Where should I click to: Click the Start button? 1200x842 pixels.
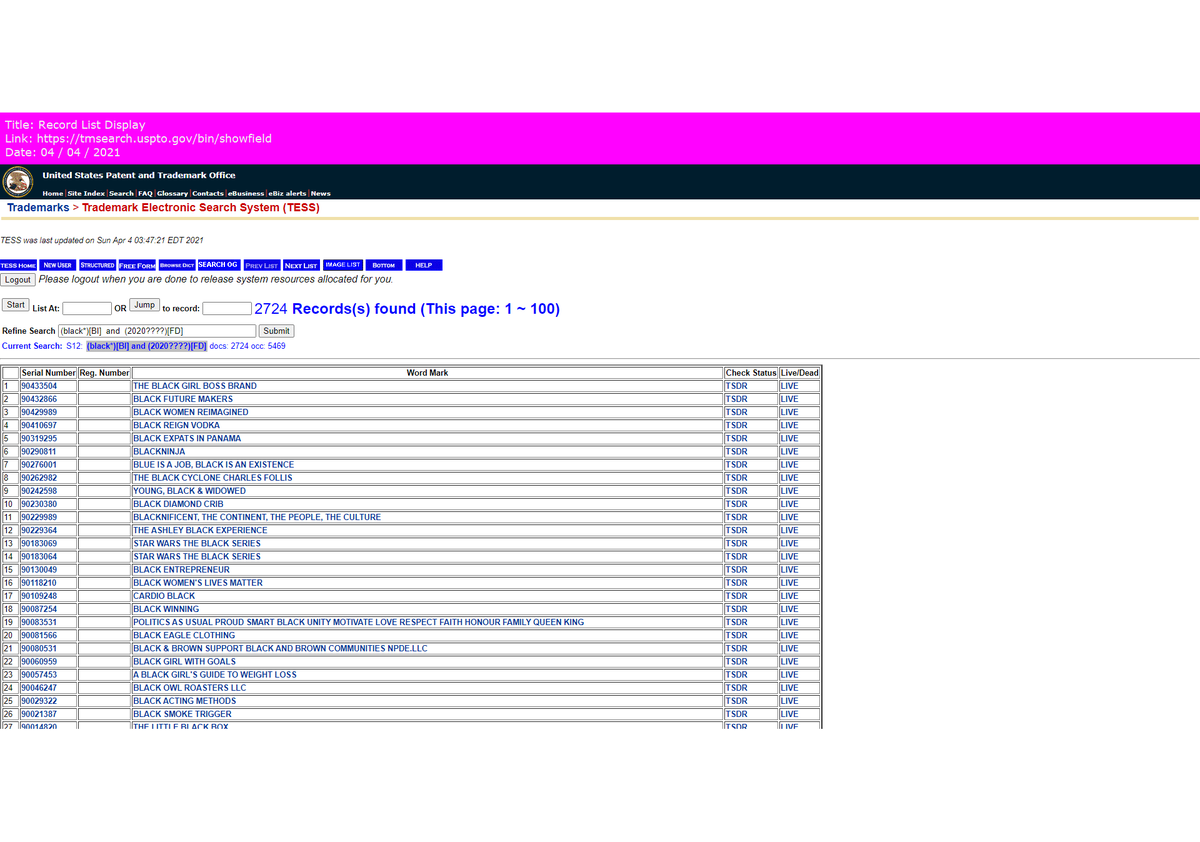pos(16,305)
